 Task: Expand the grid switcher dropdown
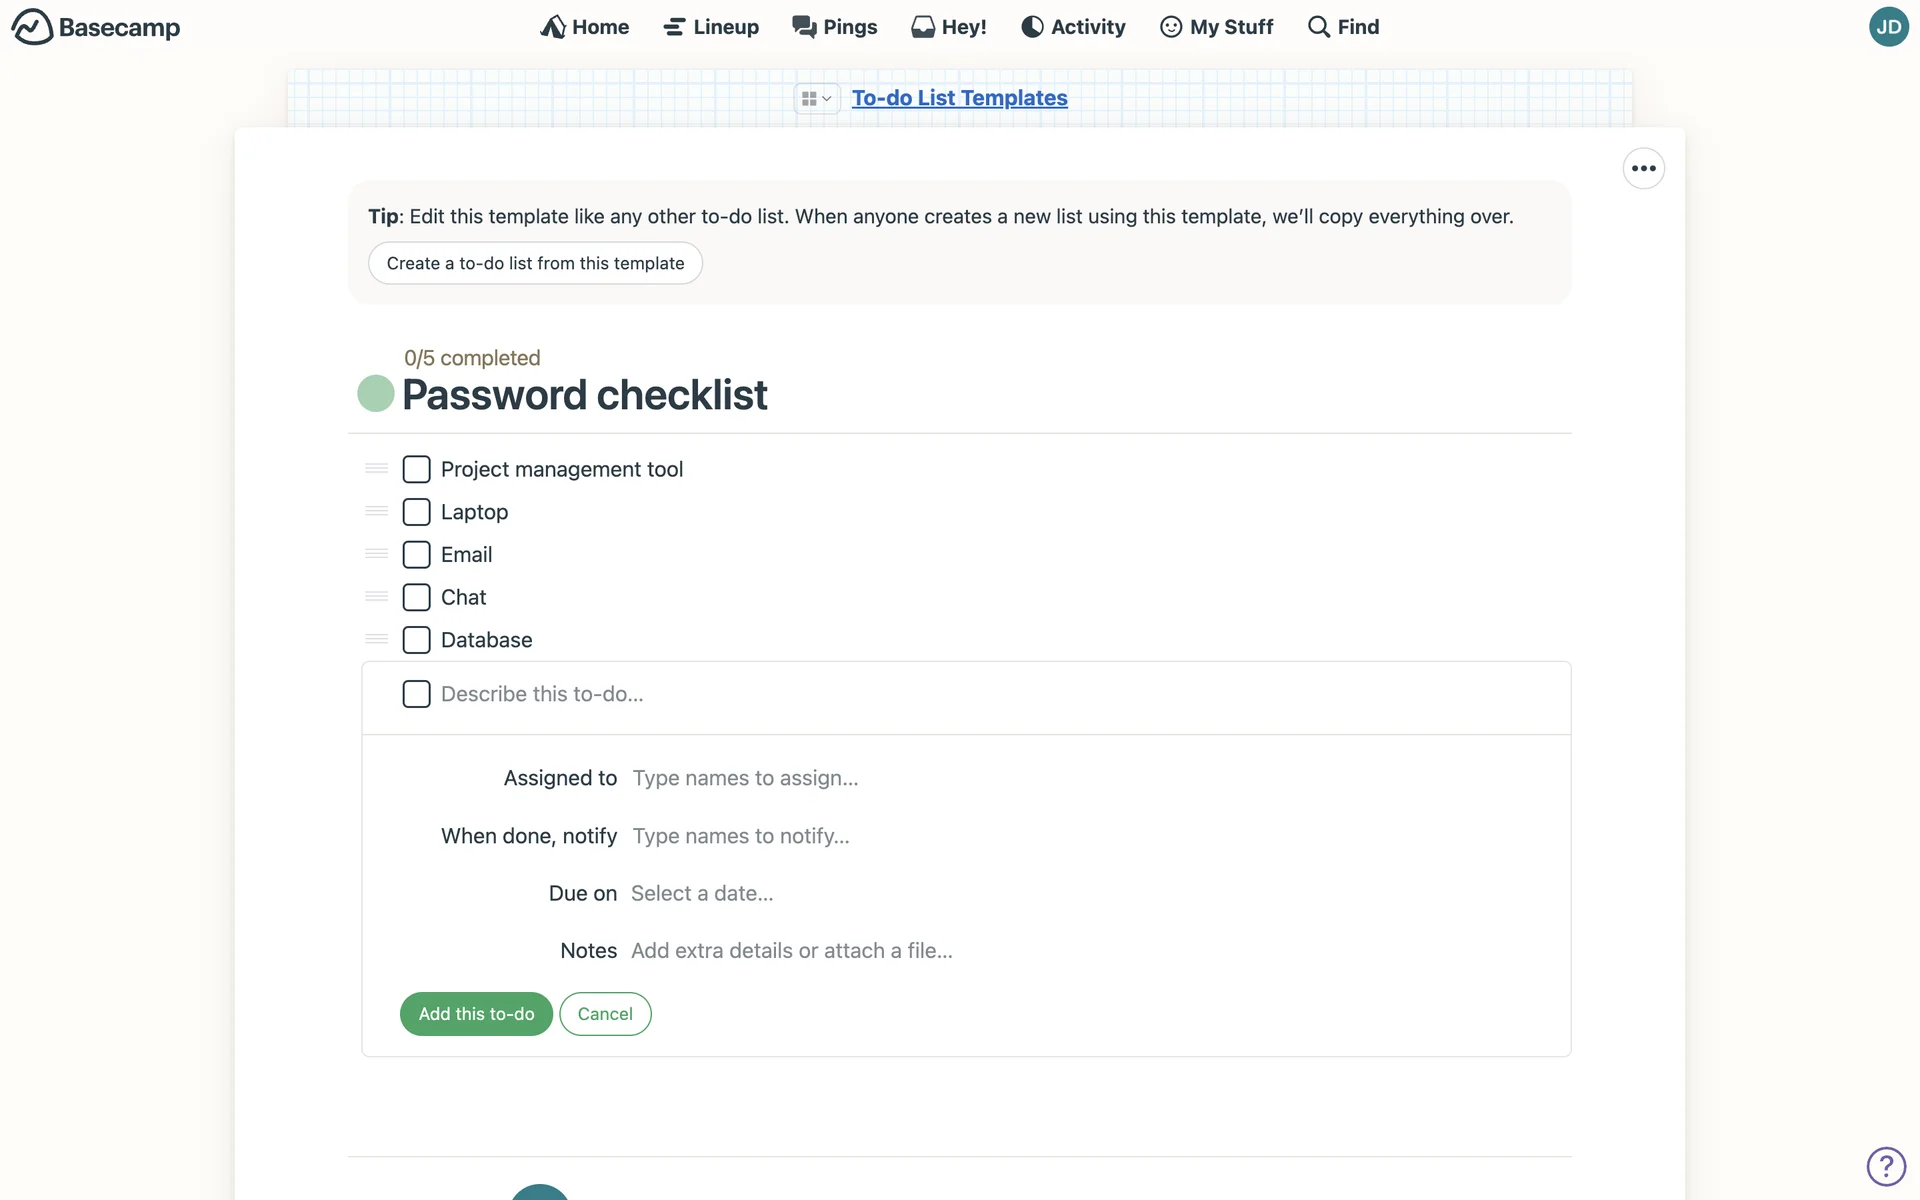[816, 98]
